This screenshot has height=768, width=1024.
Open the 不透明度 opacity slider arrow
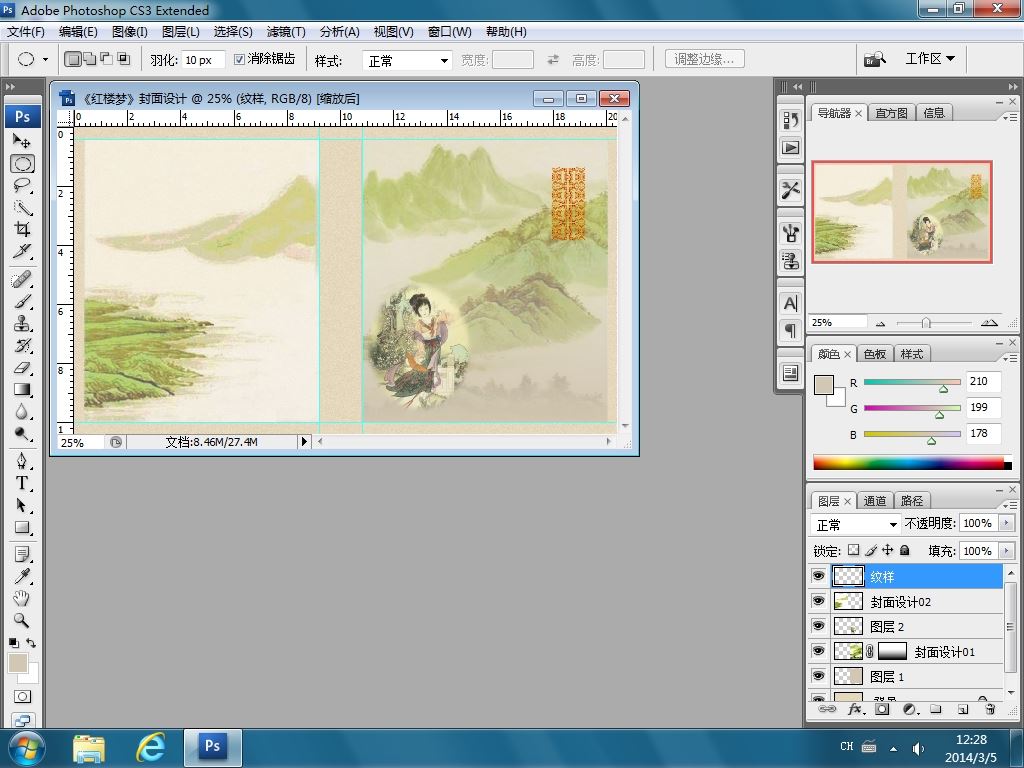pos(1006,523)
